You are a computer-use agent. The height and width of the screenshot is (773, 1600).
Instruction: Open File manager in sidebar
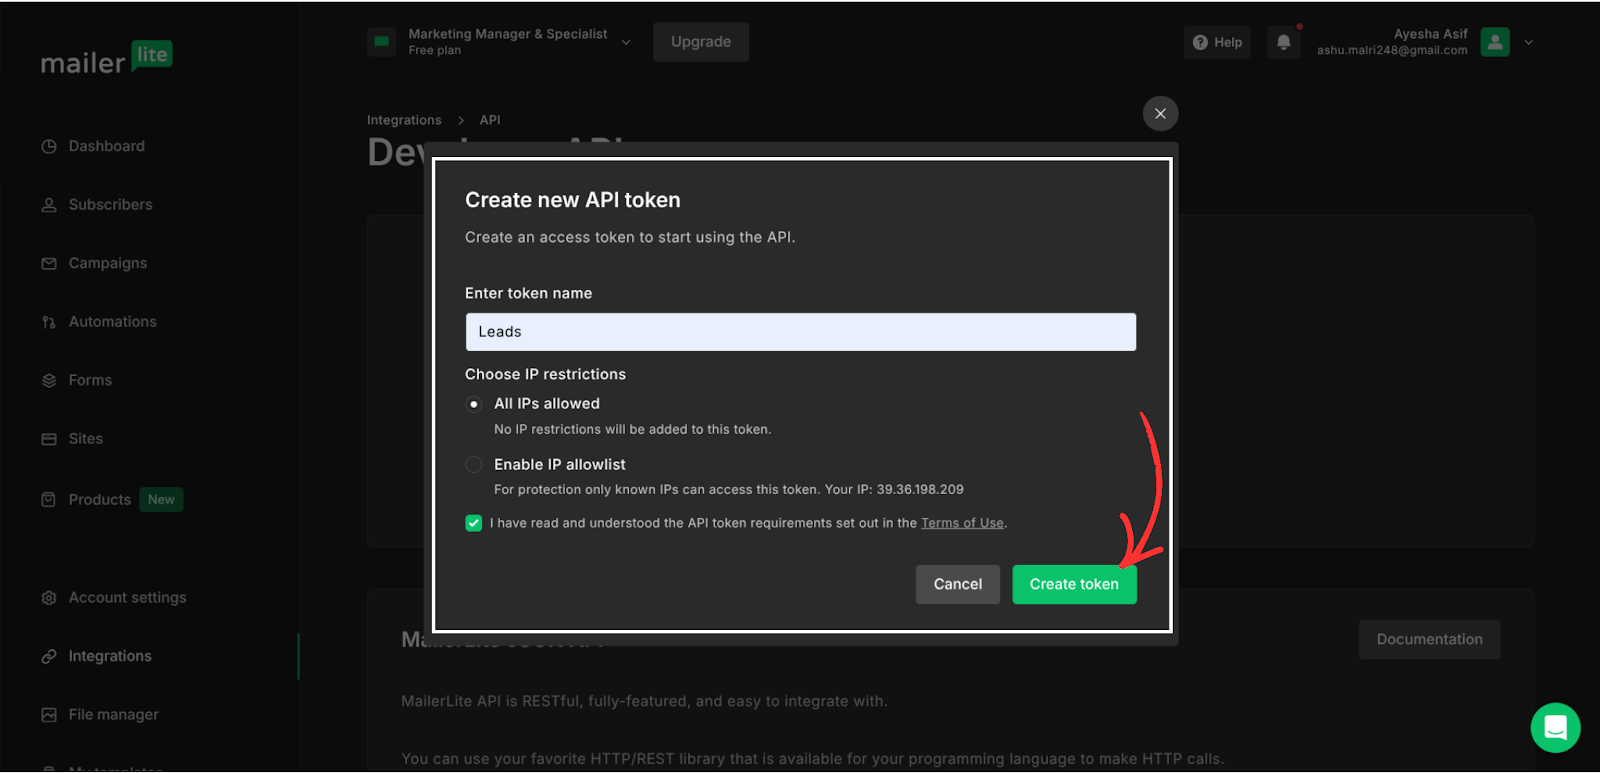pos(113,715)
